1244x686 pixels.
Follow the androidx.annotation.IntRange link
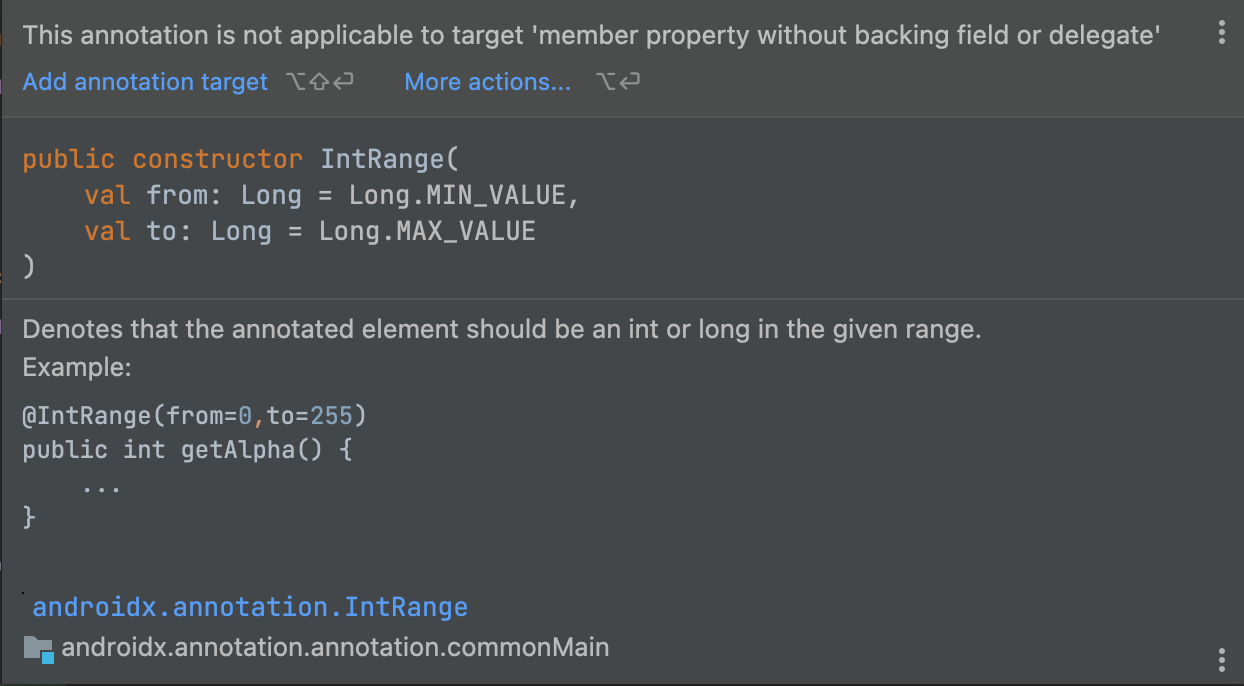[x=250, y=607]
